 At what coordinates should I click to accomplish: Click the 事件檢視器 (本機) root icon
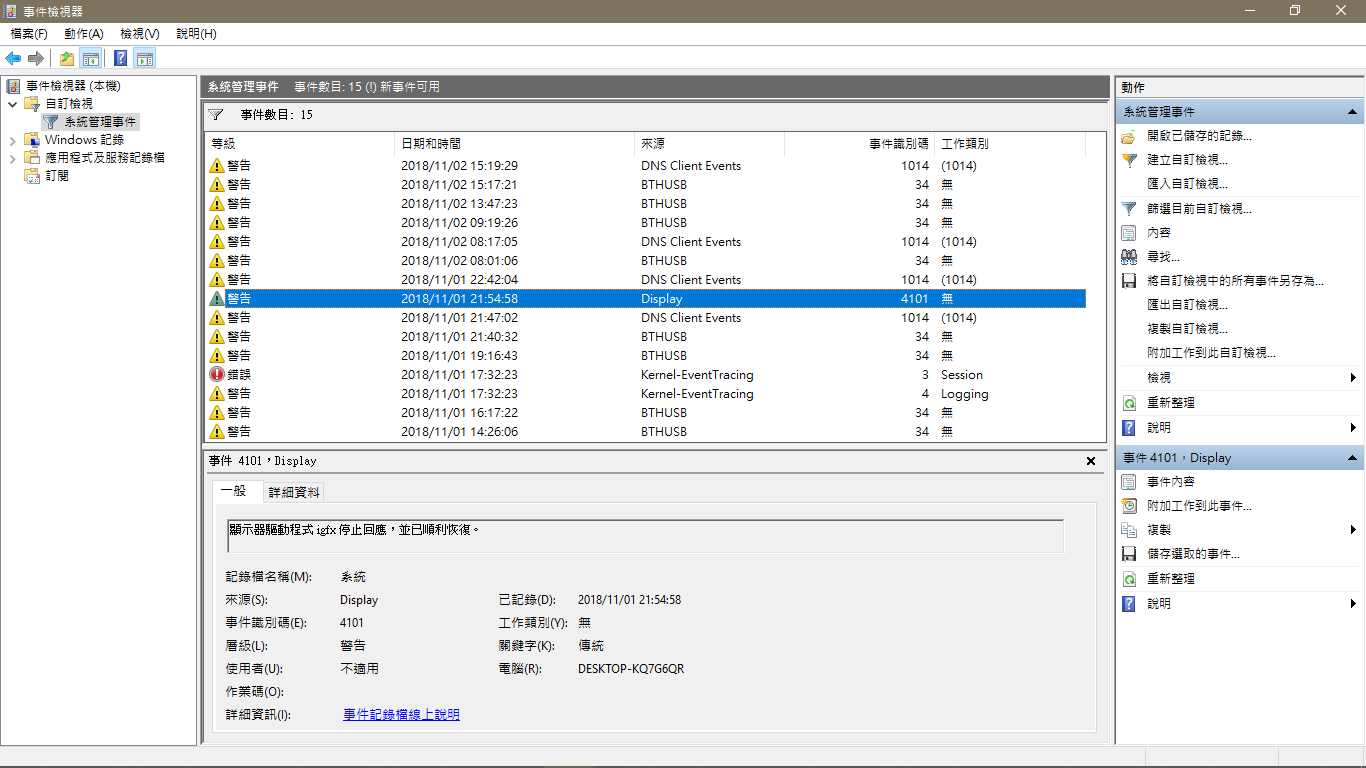[x=14, y=86]
